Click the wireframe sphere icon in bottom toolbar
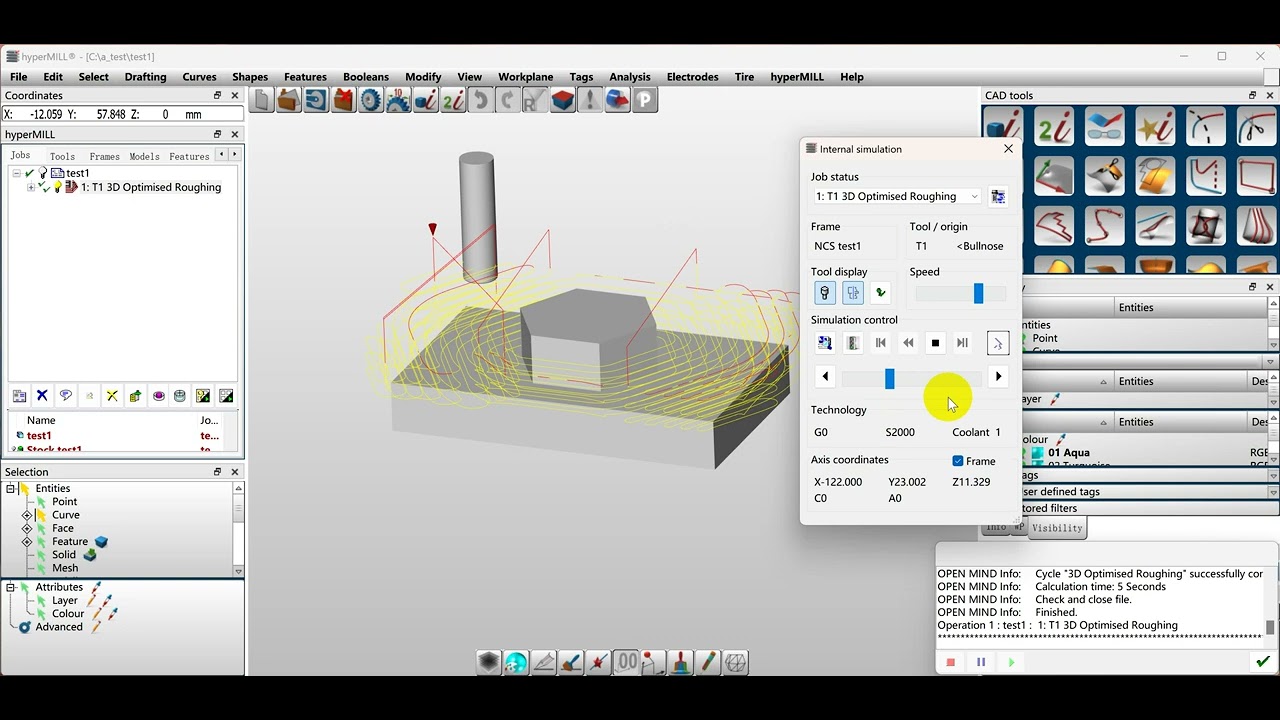This screenshot has height=720, width=1280. pyautogui.click(x=735, y=662)
